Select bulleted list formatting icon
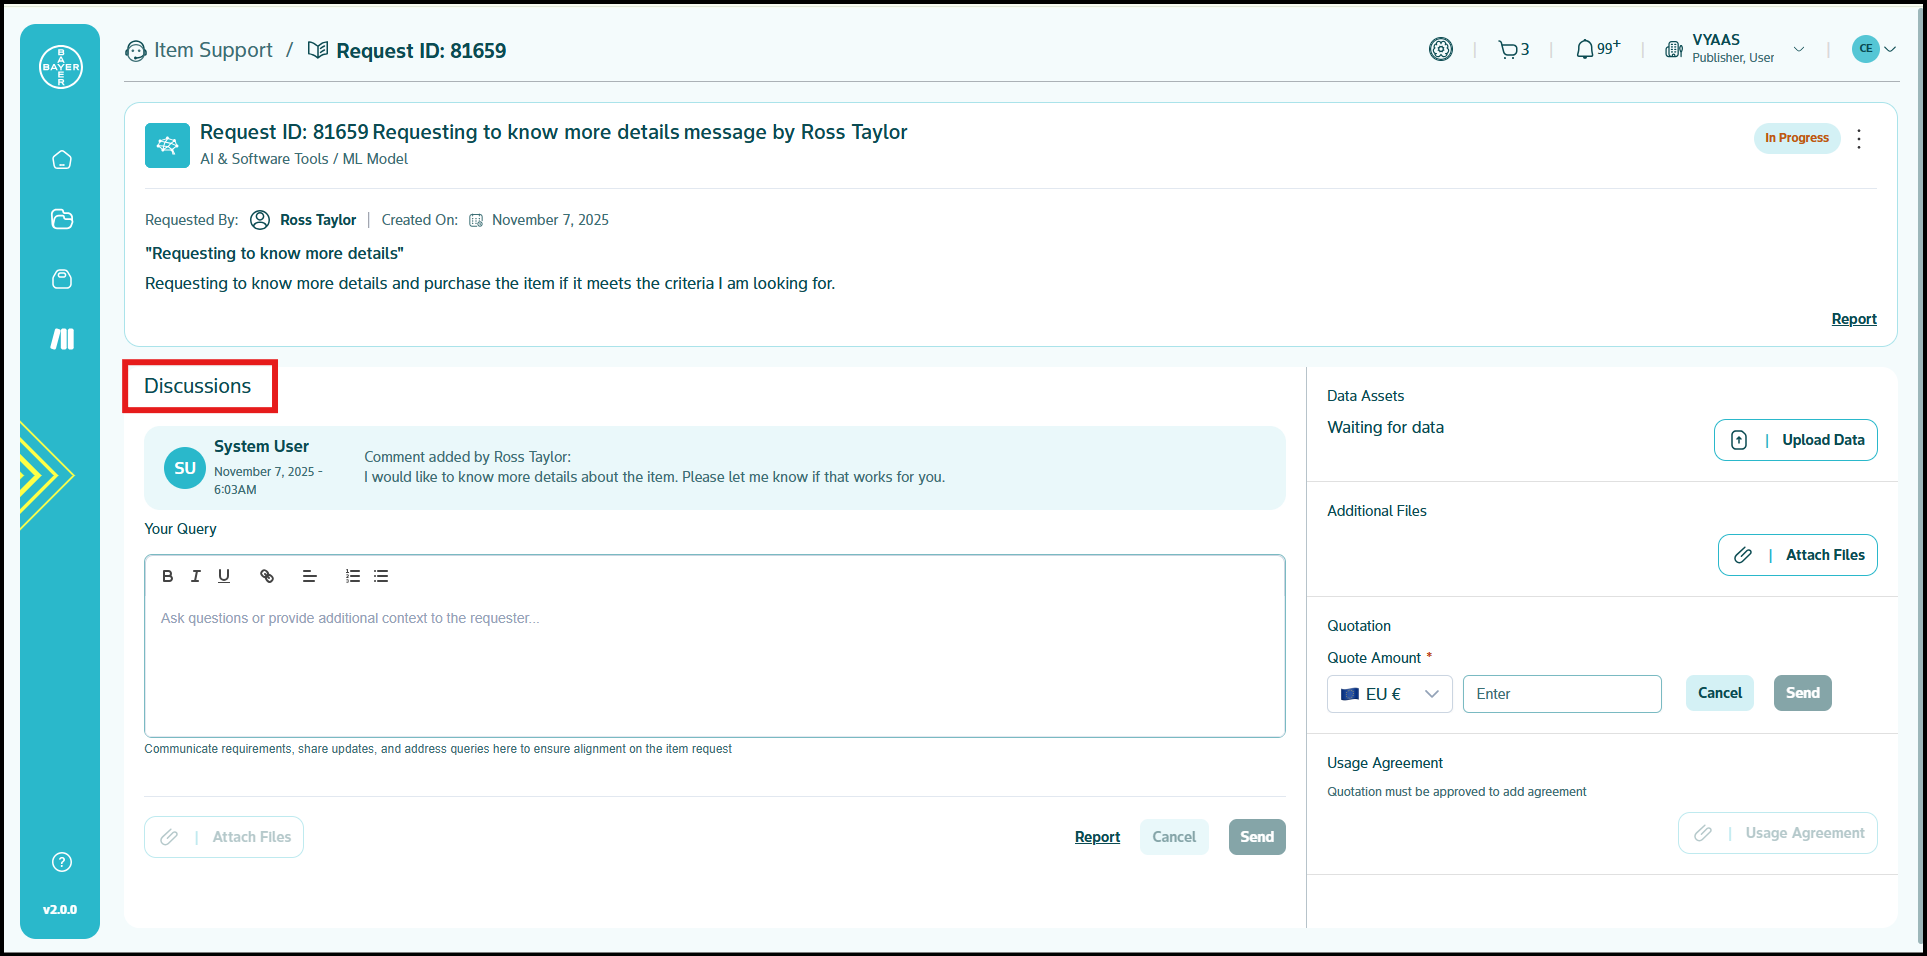The width and height of the screenshot is (1927, 956). [x=381, y=576]
